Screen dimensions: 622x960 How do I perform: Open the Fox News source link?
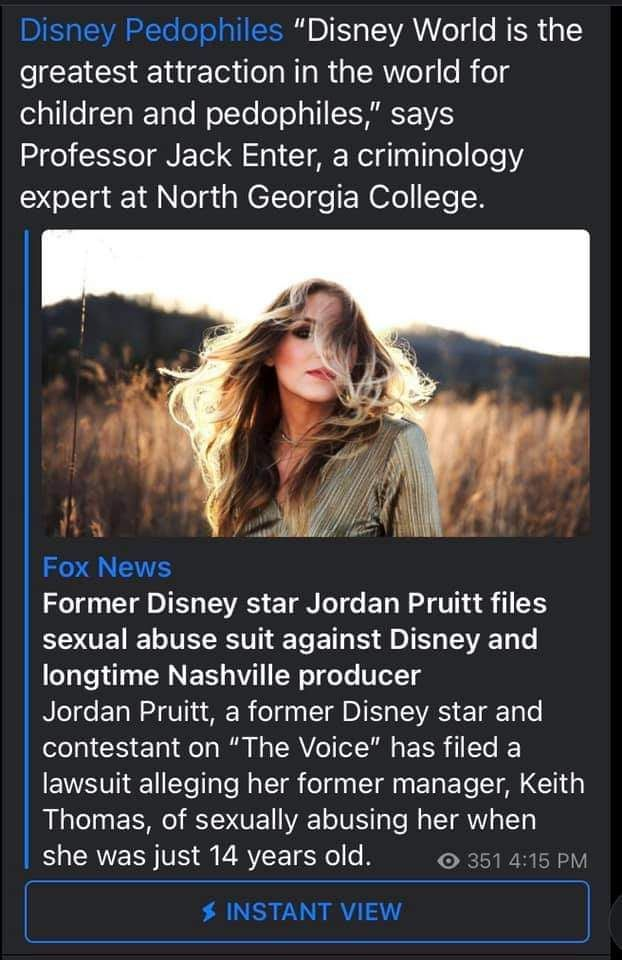(106, 567)
